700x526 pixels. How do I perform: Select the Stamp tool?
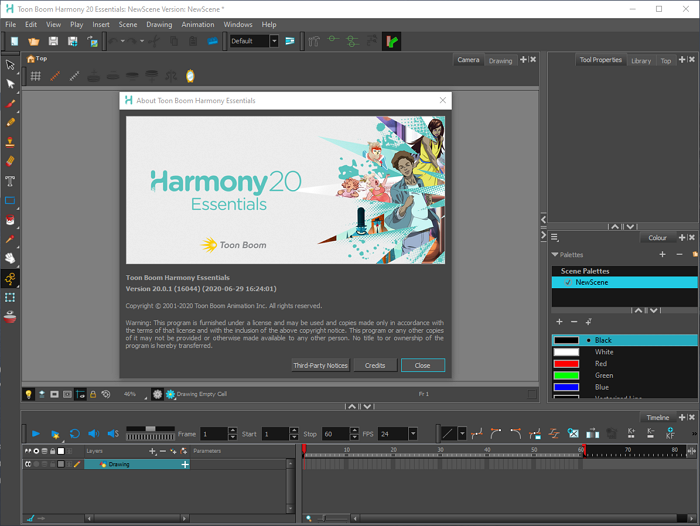tap(10, 142)
